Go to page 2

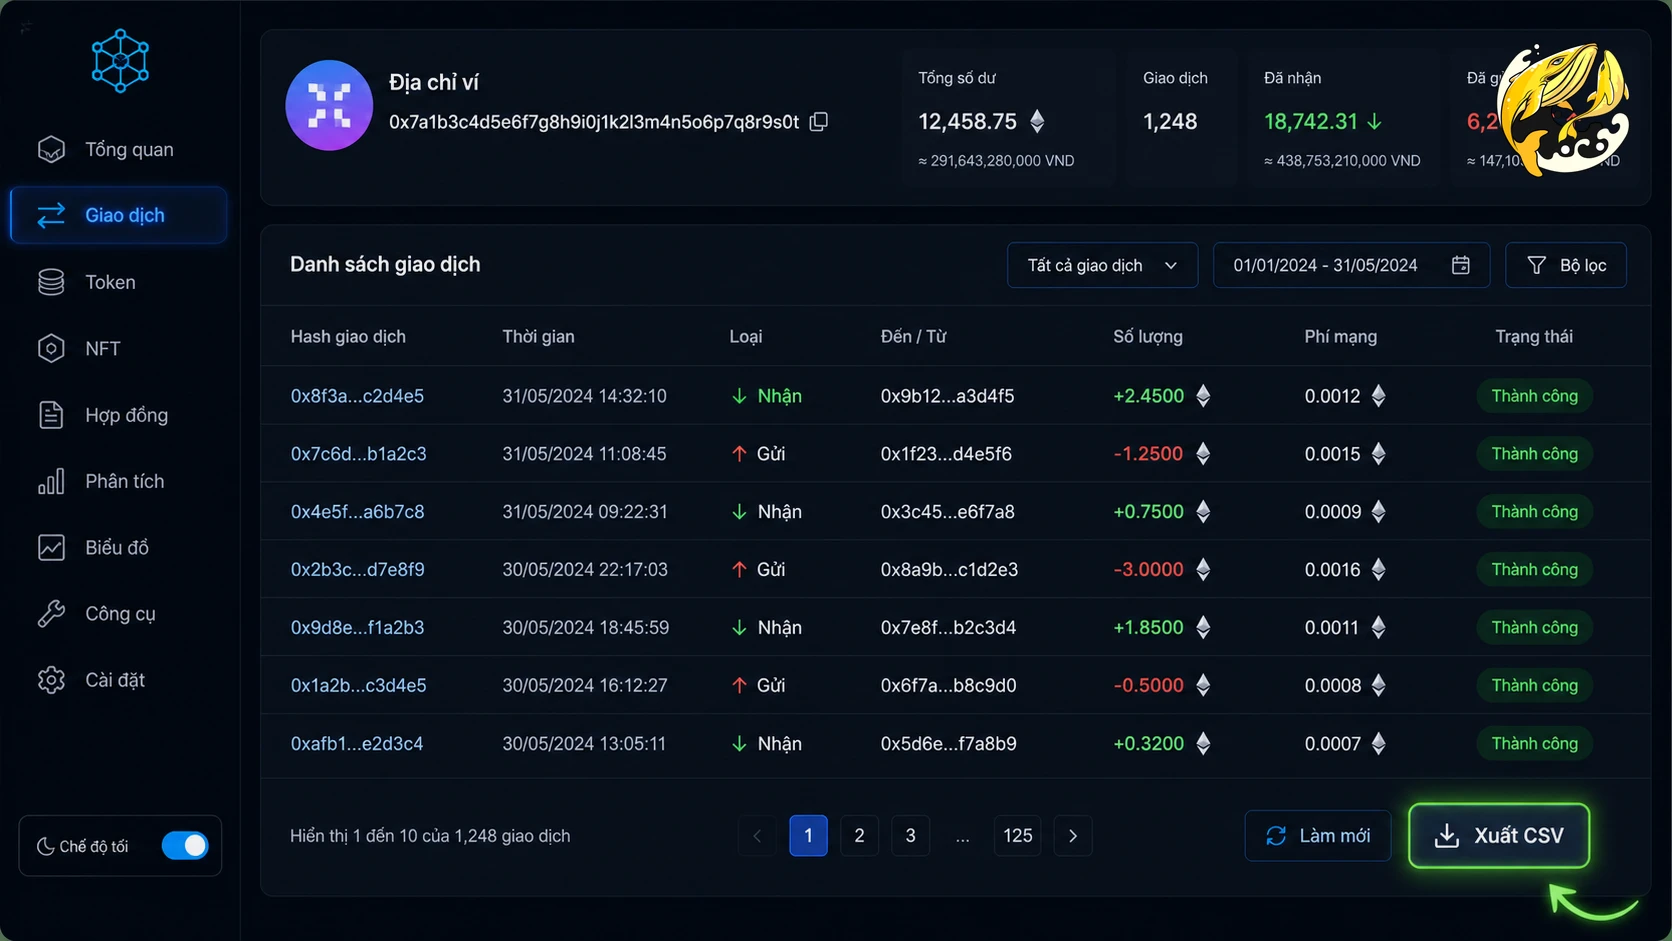coord(859,836)
